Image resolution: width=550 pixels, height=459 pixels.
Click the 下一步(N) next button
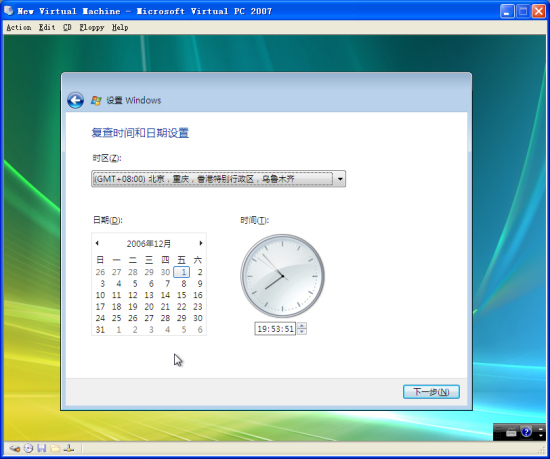(431, 392)
